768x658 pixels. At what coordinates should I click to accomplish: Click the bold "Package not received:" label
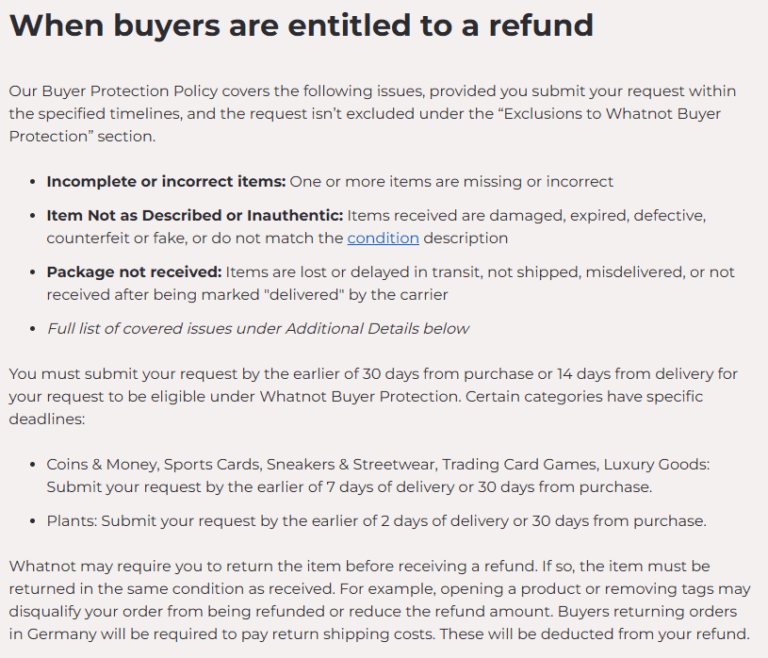133,272
